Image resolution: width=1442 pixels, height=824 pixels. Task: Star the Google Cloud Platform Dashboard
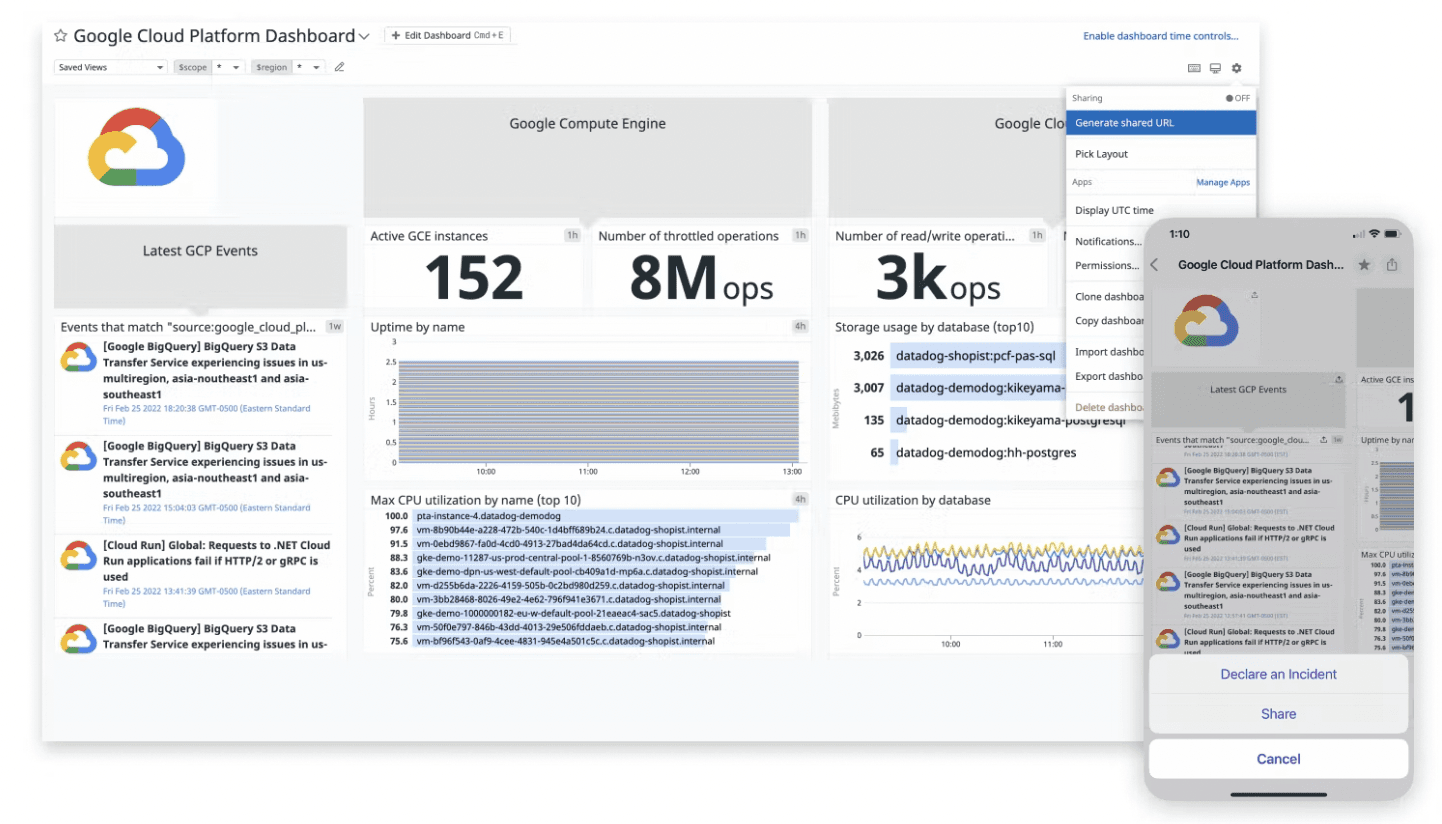click(x=60, y=36)
